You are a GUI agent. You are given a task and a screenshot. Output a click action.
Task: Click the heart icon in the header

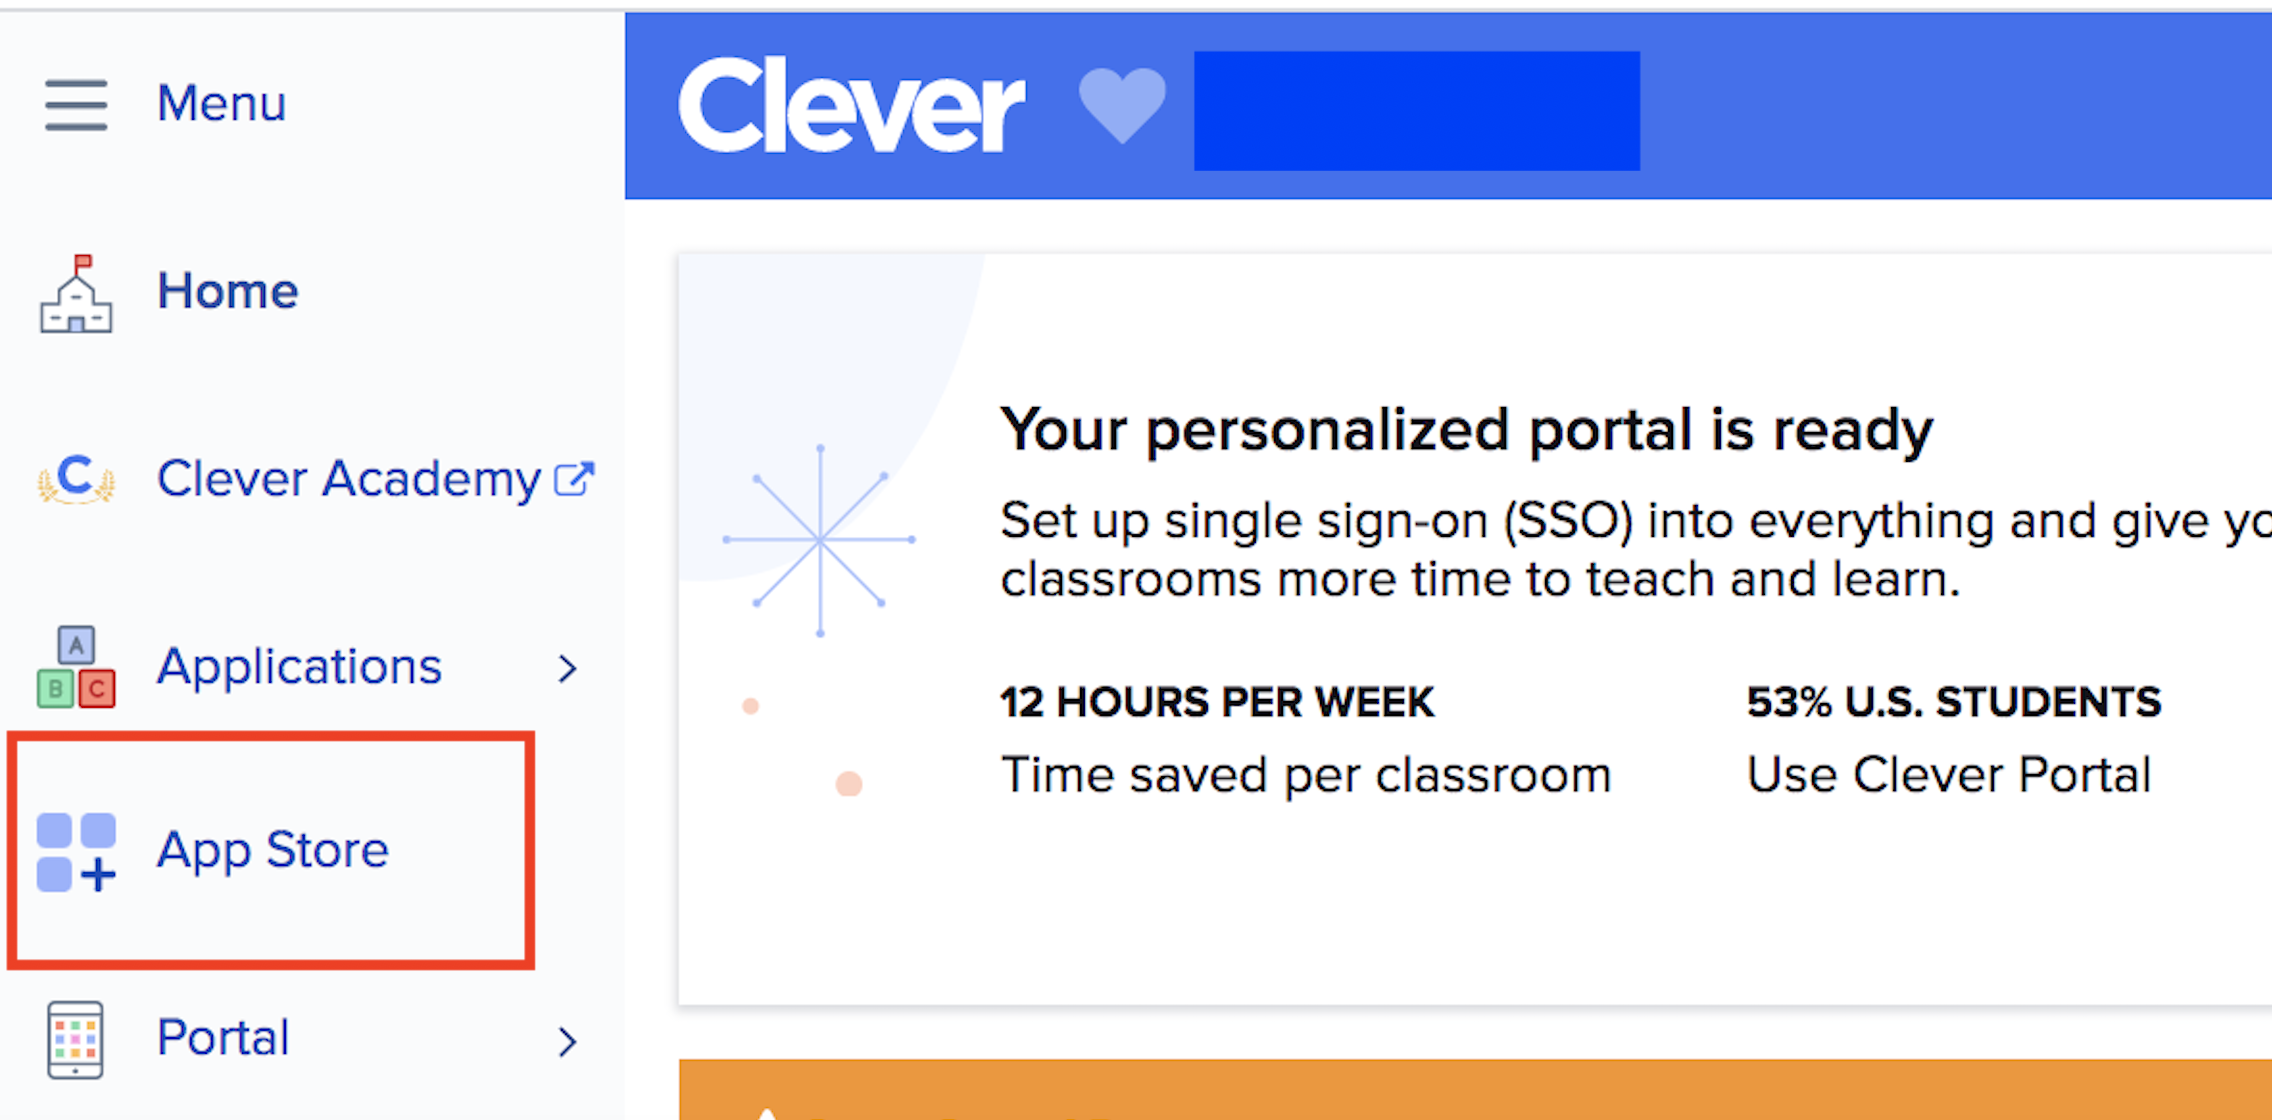(x=1122, y=104)
